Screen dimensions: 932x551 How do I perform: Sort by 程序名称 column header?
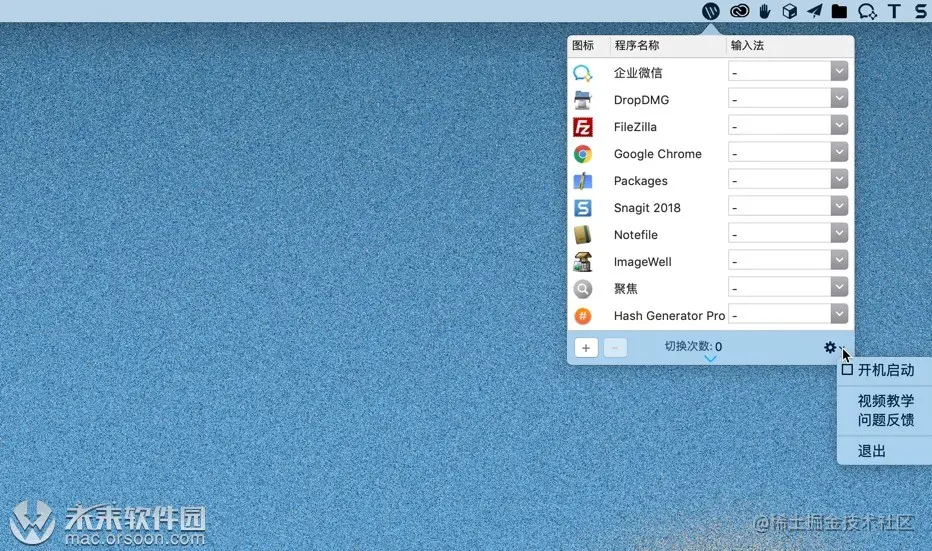(x=637, y=45)
